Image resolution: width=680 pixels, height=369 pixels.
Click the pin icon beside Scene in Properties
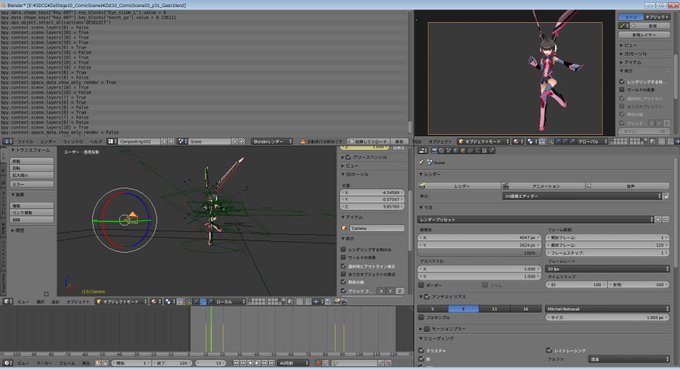point(421,162)
